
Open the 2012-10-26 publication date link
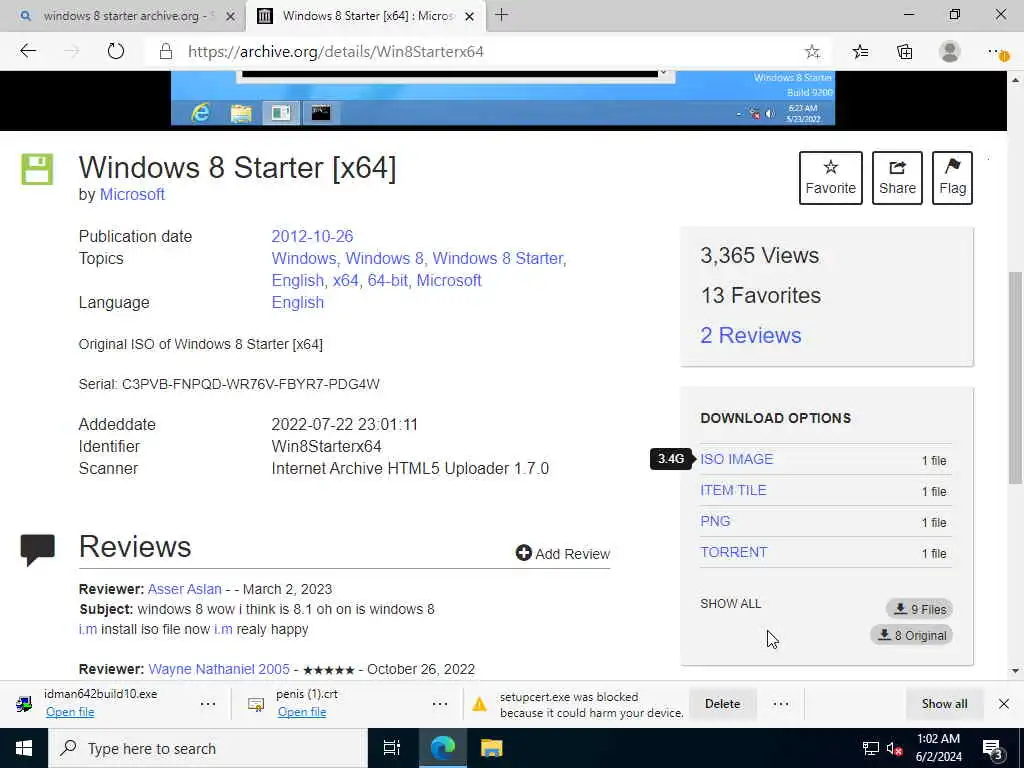tap(312, 236)
